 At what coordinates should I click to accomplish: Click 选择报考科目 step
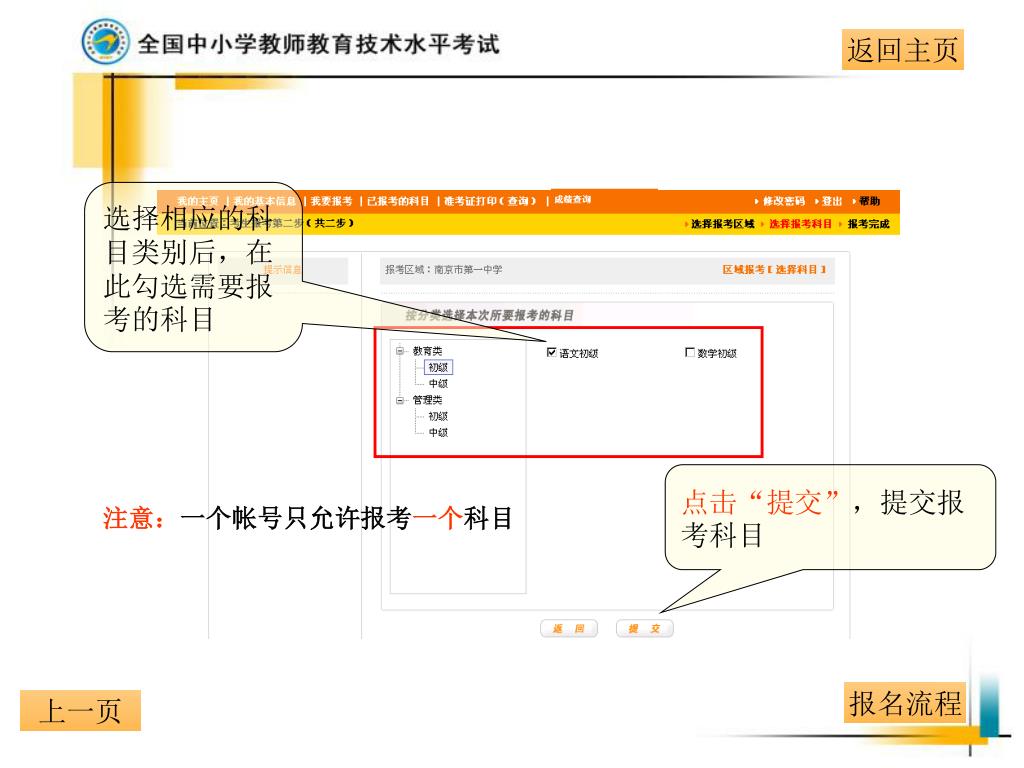tap(801, 224)
